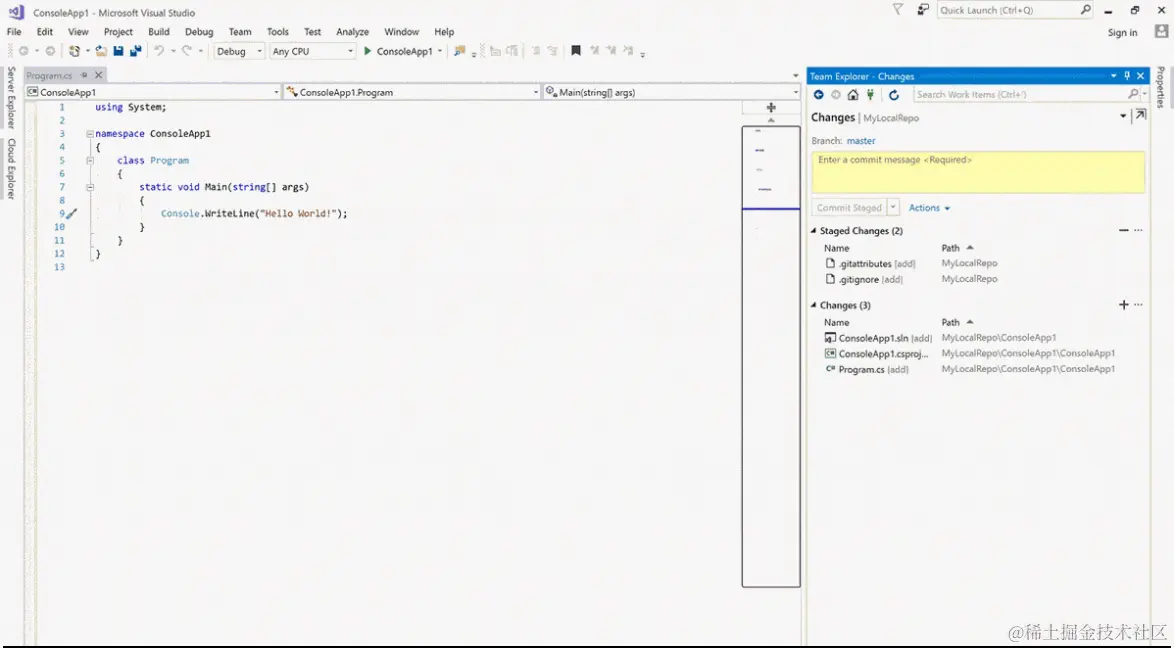Open the Debug menu
Image resolution: width=1174 pixels, height=649 pixels.
pyautogui.click(x=199, y=31)
